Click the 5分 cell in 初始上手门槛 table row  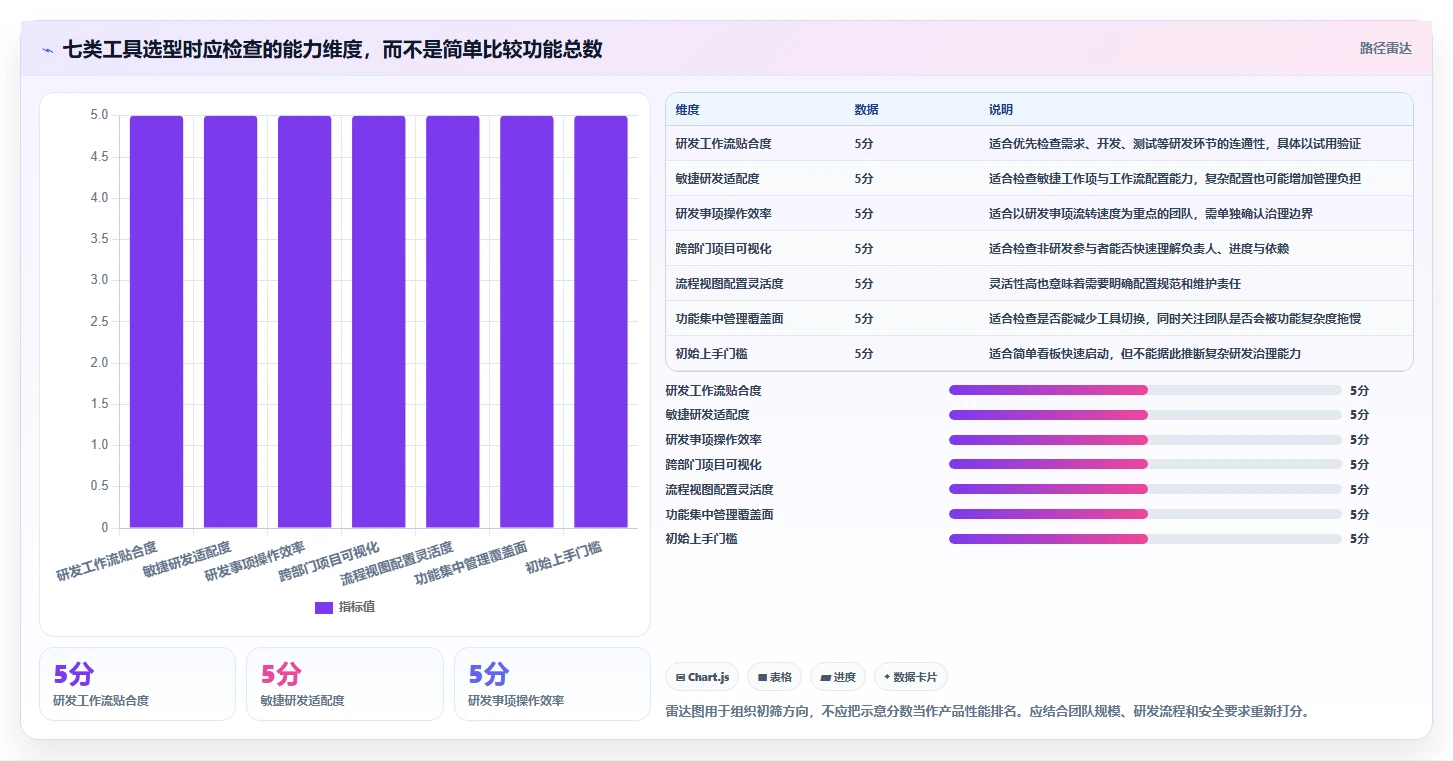click(x=864, y=354)
